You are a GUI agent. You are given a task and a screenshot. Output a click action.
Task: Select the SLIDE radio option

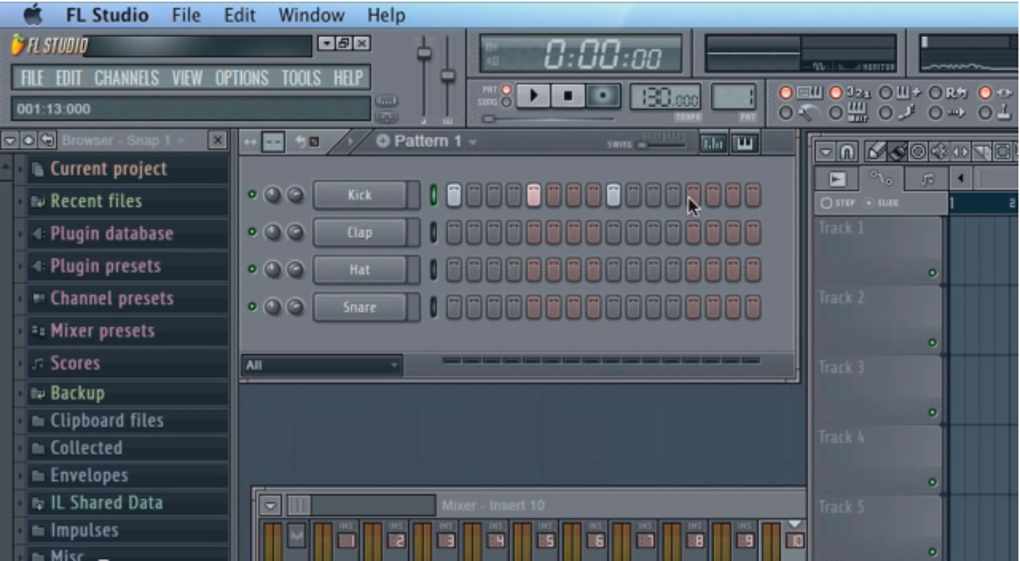(x=869, y=203)
